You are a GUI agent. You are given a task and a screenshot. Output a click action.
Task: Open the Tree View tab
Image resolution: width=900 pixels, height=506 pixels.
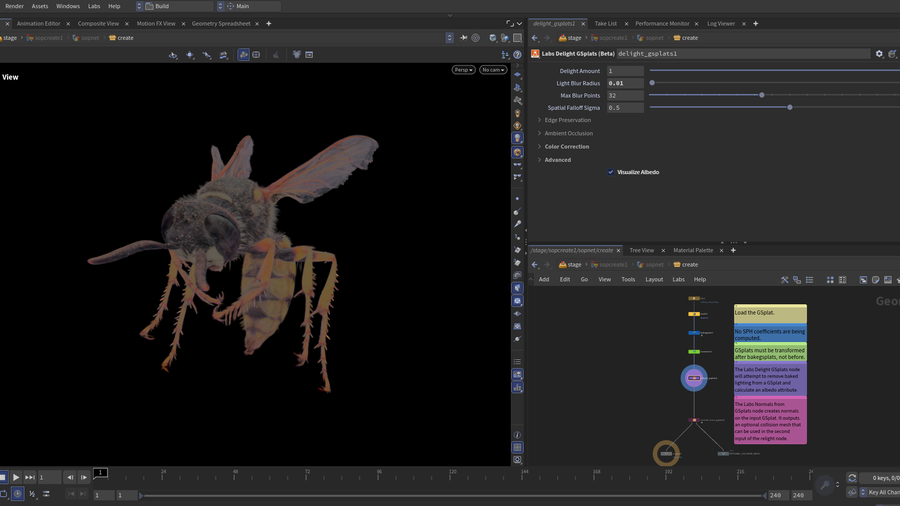[642, 250]
